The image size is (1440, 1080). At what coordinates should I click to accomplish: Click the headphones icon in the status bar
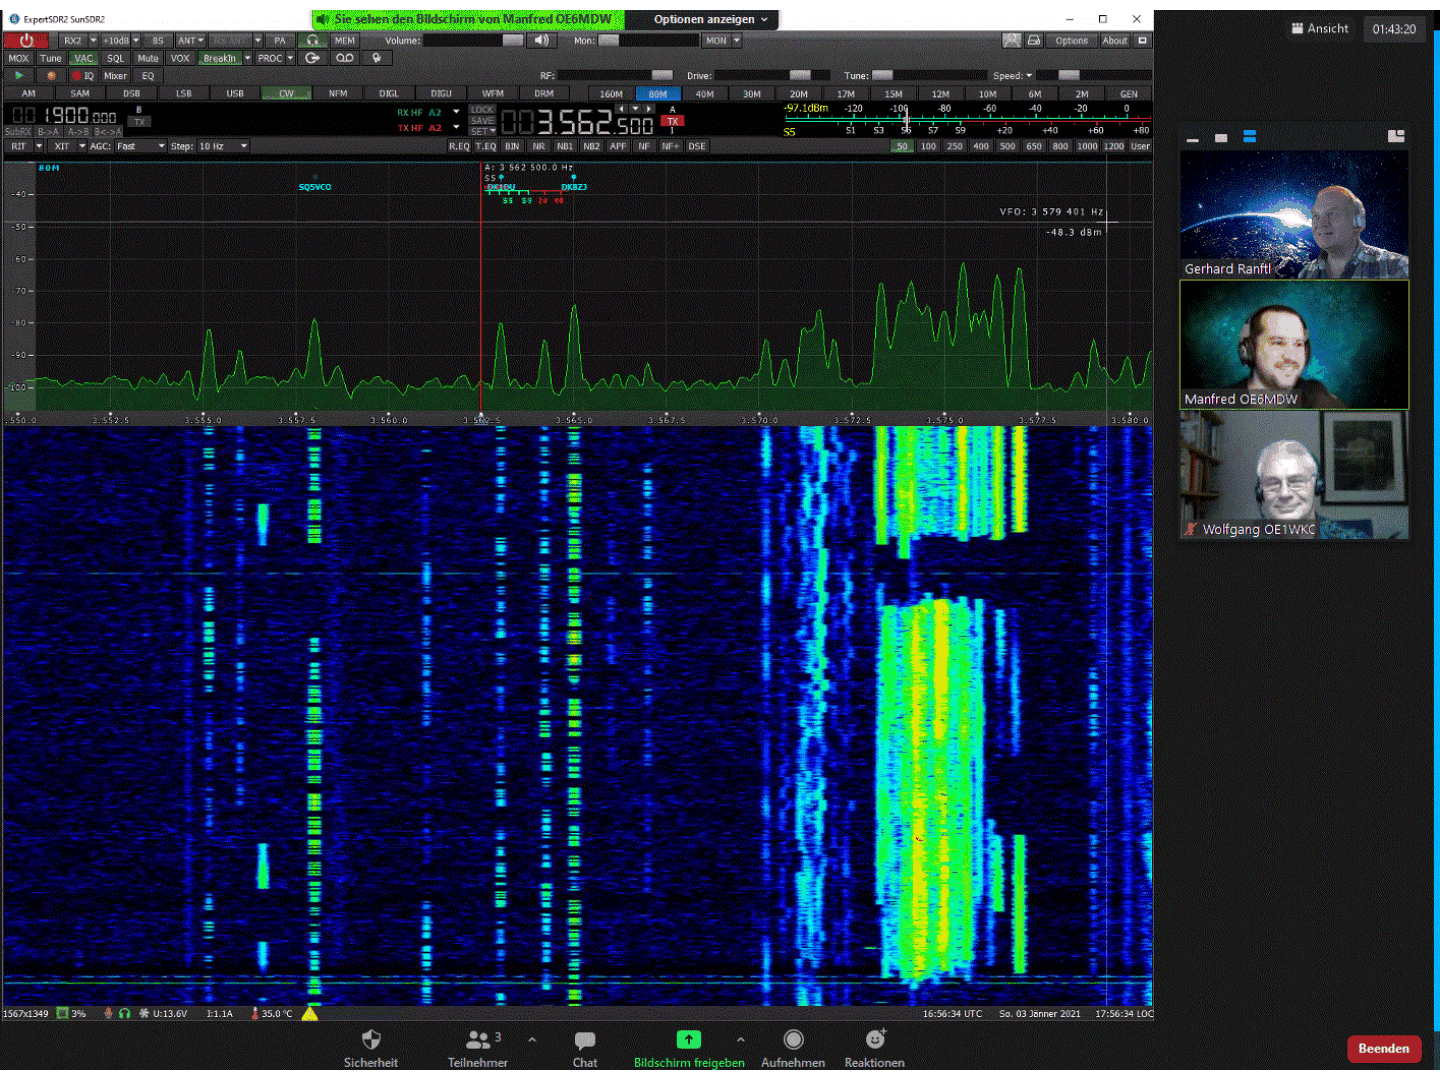point(124,1014)
